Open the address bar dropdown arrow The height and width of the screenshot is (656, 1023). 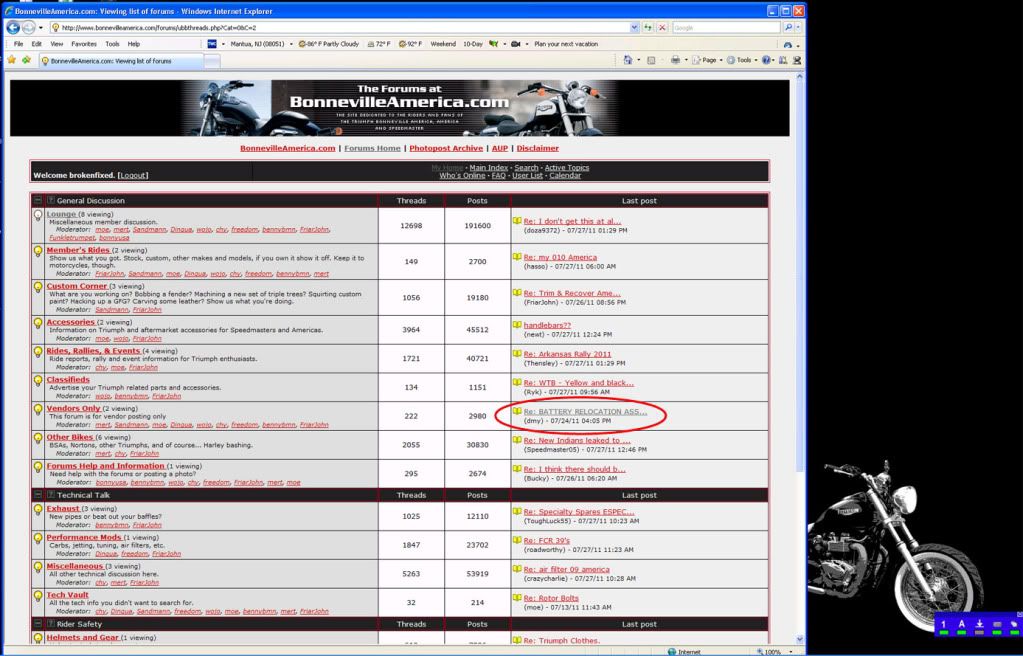pos(636,27)
